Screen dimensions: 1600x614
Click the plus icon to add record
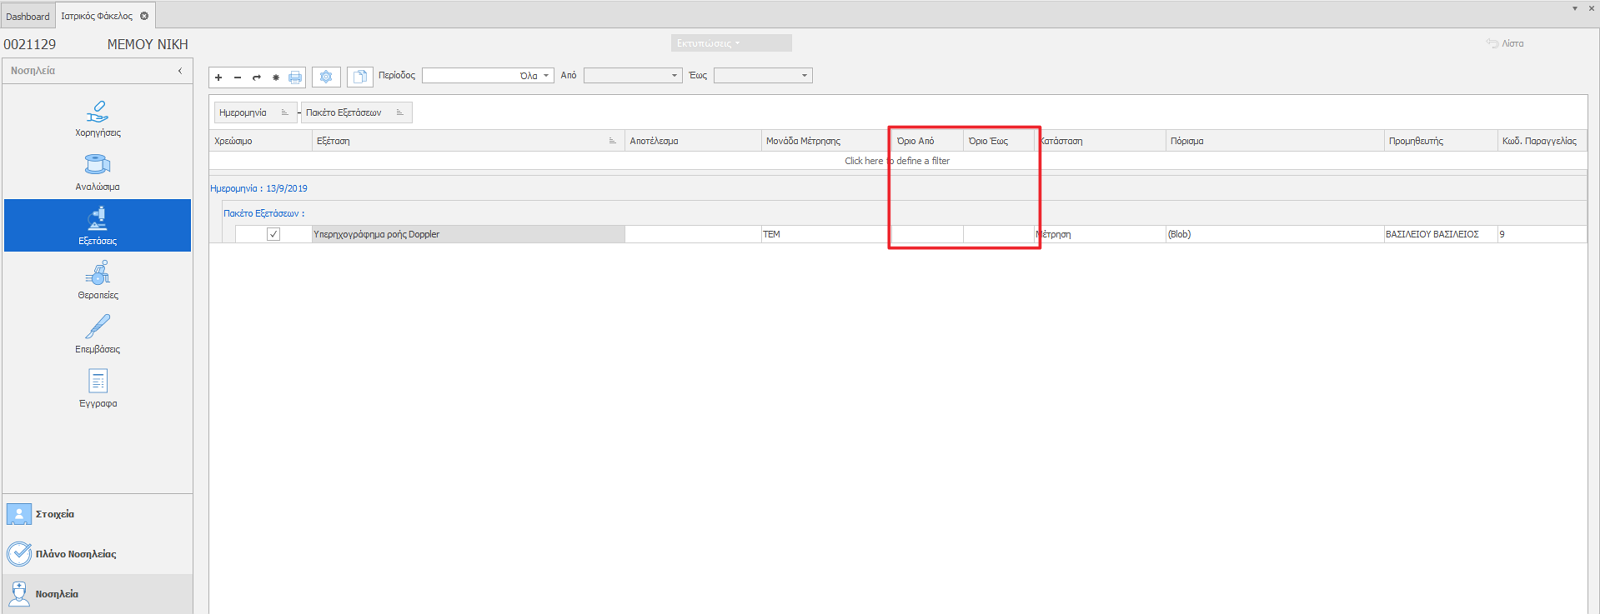coord(219,77)
